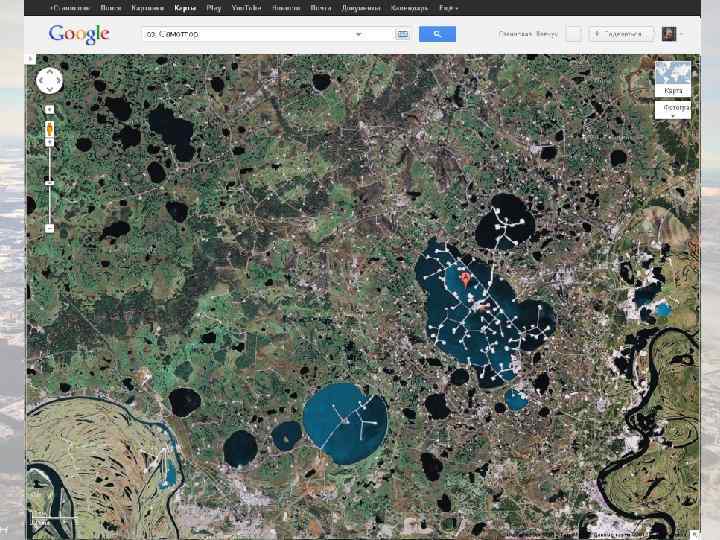Click the user name link beside notifications
This screenshot has width=720, height=540.
point(528,34)
